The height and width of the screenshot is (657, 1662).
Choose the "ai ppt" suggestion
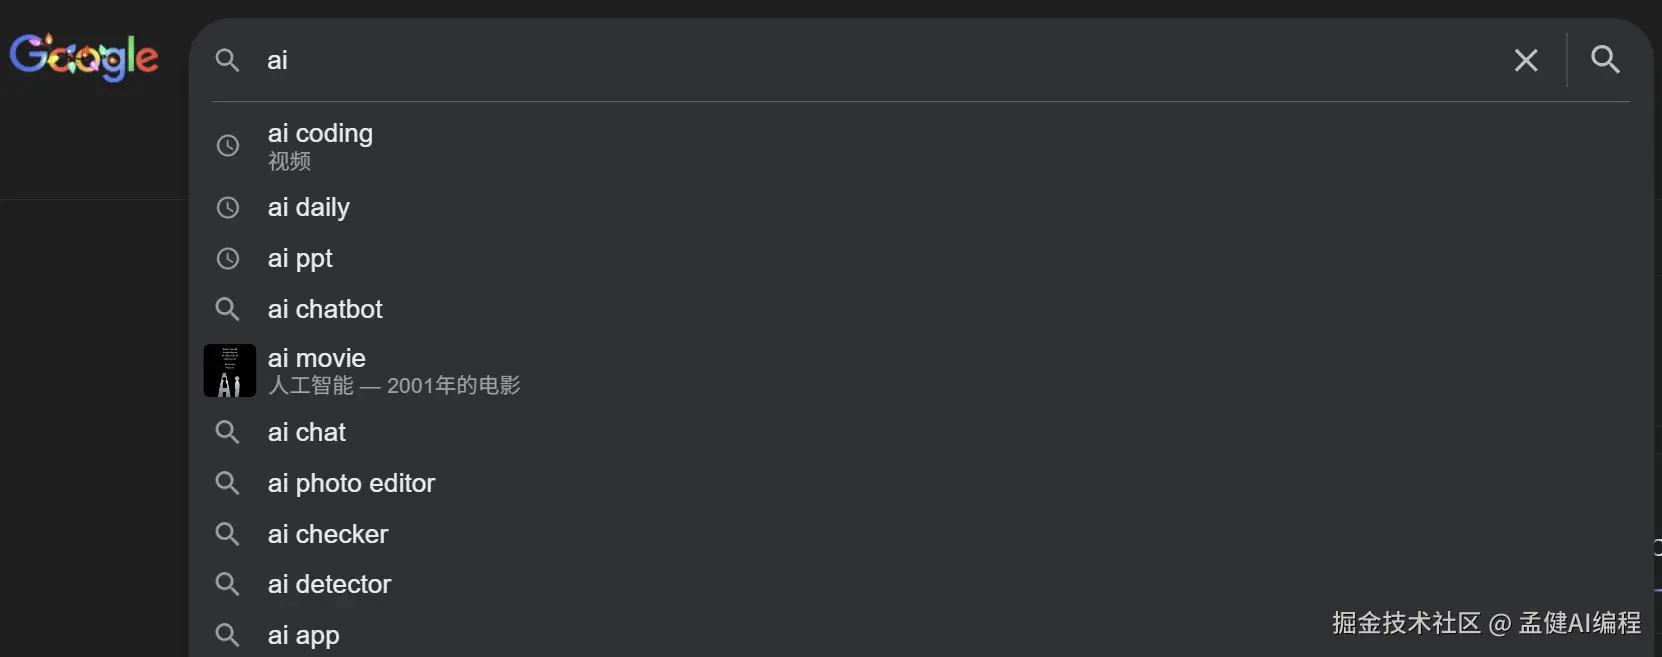[x=300, y=259]
